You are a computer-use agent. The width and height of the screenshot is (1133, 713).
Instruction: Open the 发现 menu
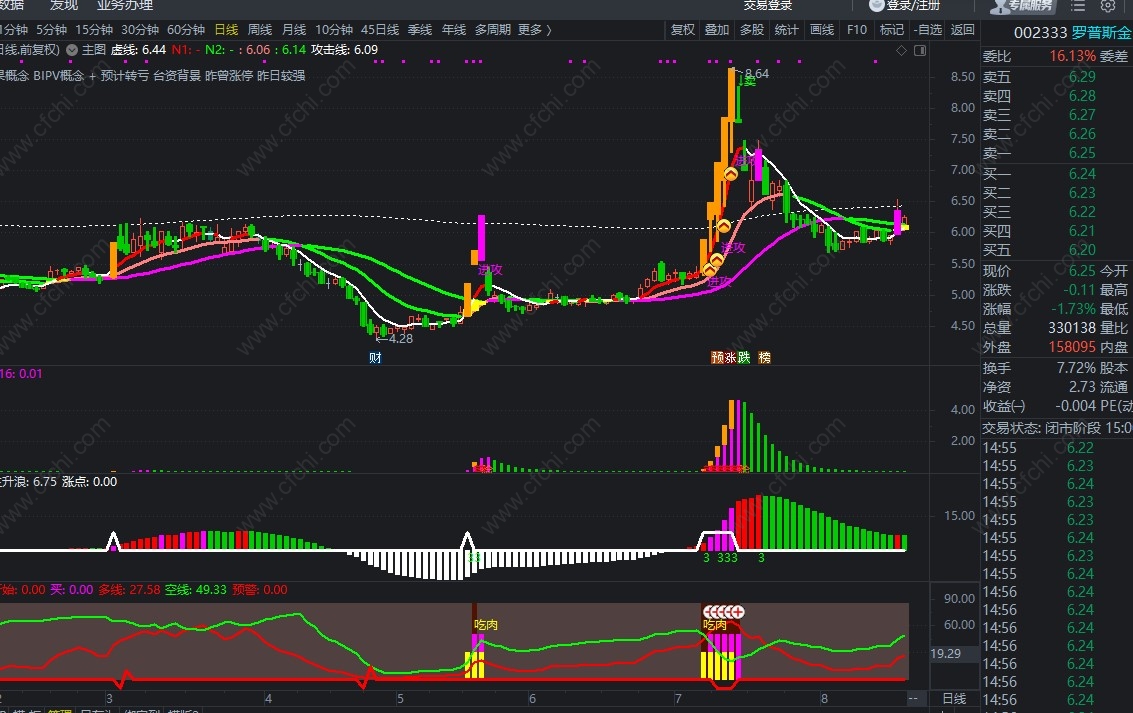[64, 6]
